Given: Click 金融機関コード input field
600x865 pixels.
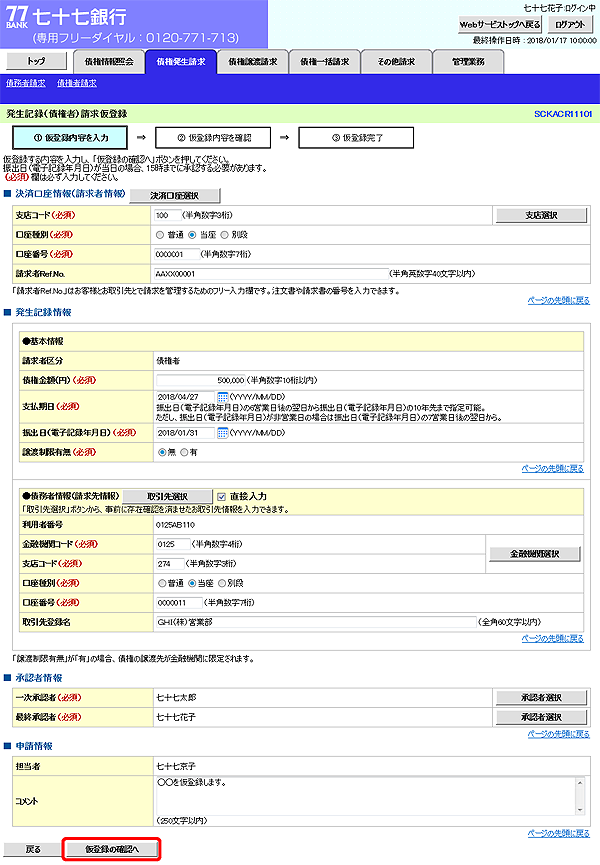Looking at the screenshot, I should 173,544.
